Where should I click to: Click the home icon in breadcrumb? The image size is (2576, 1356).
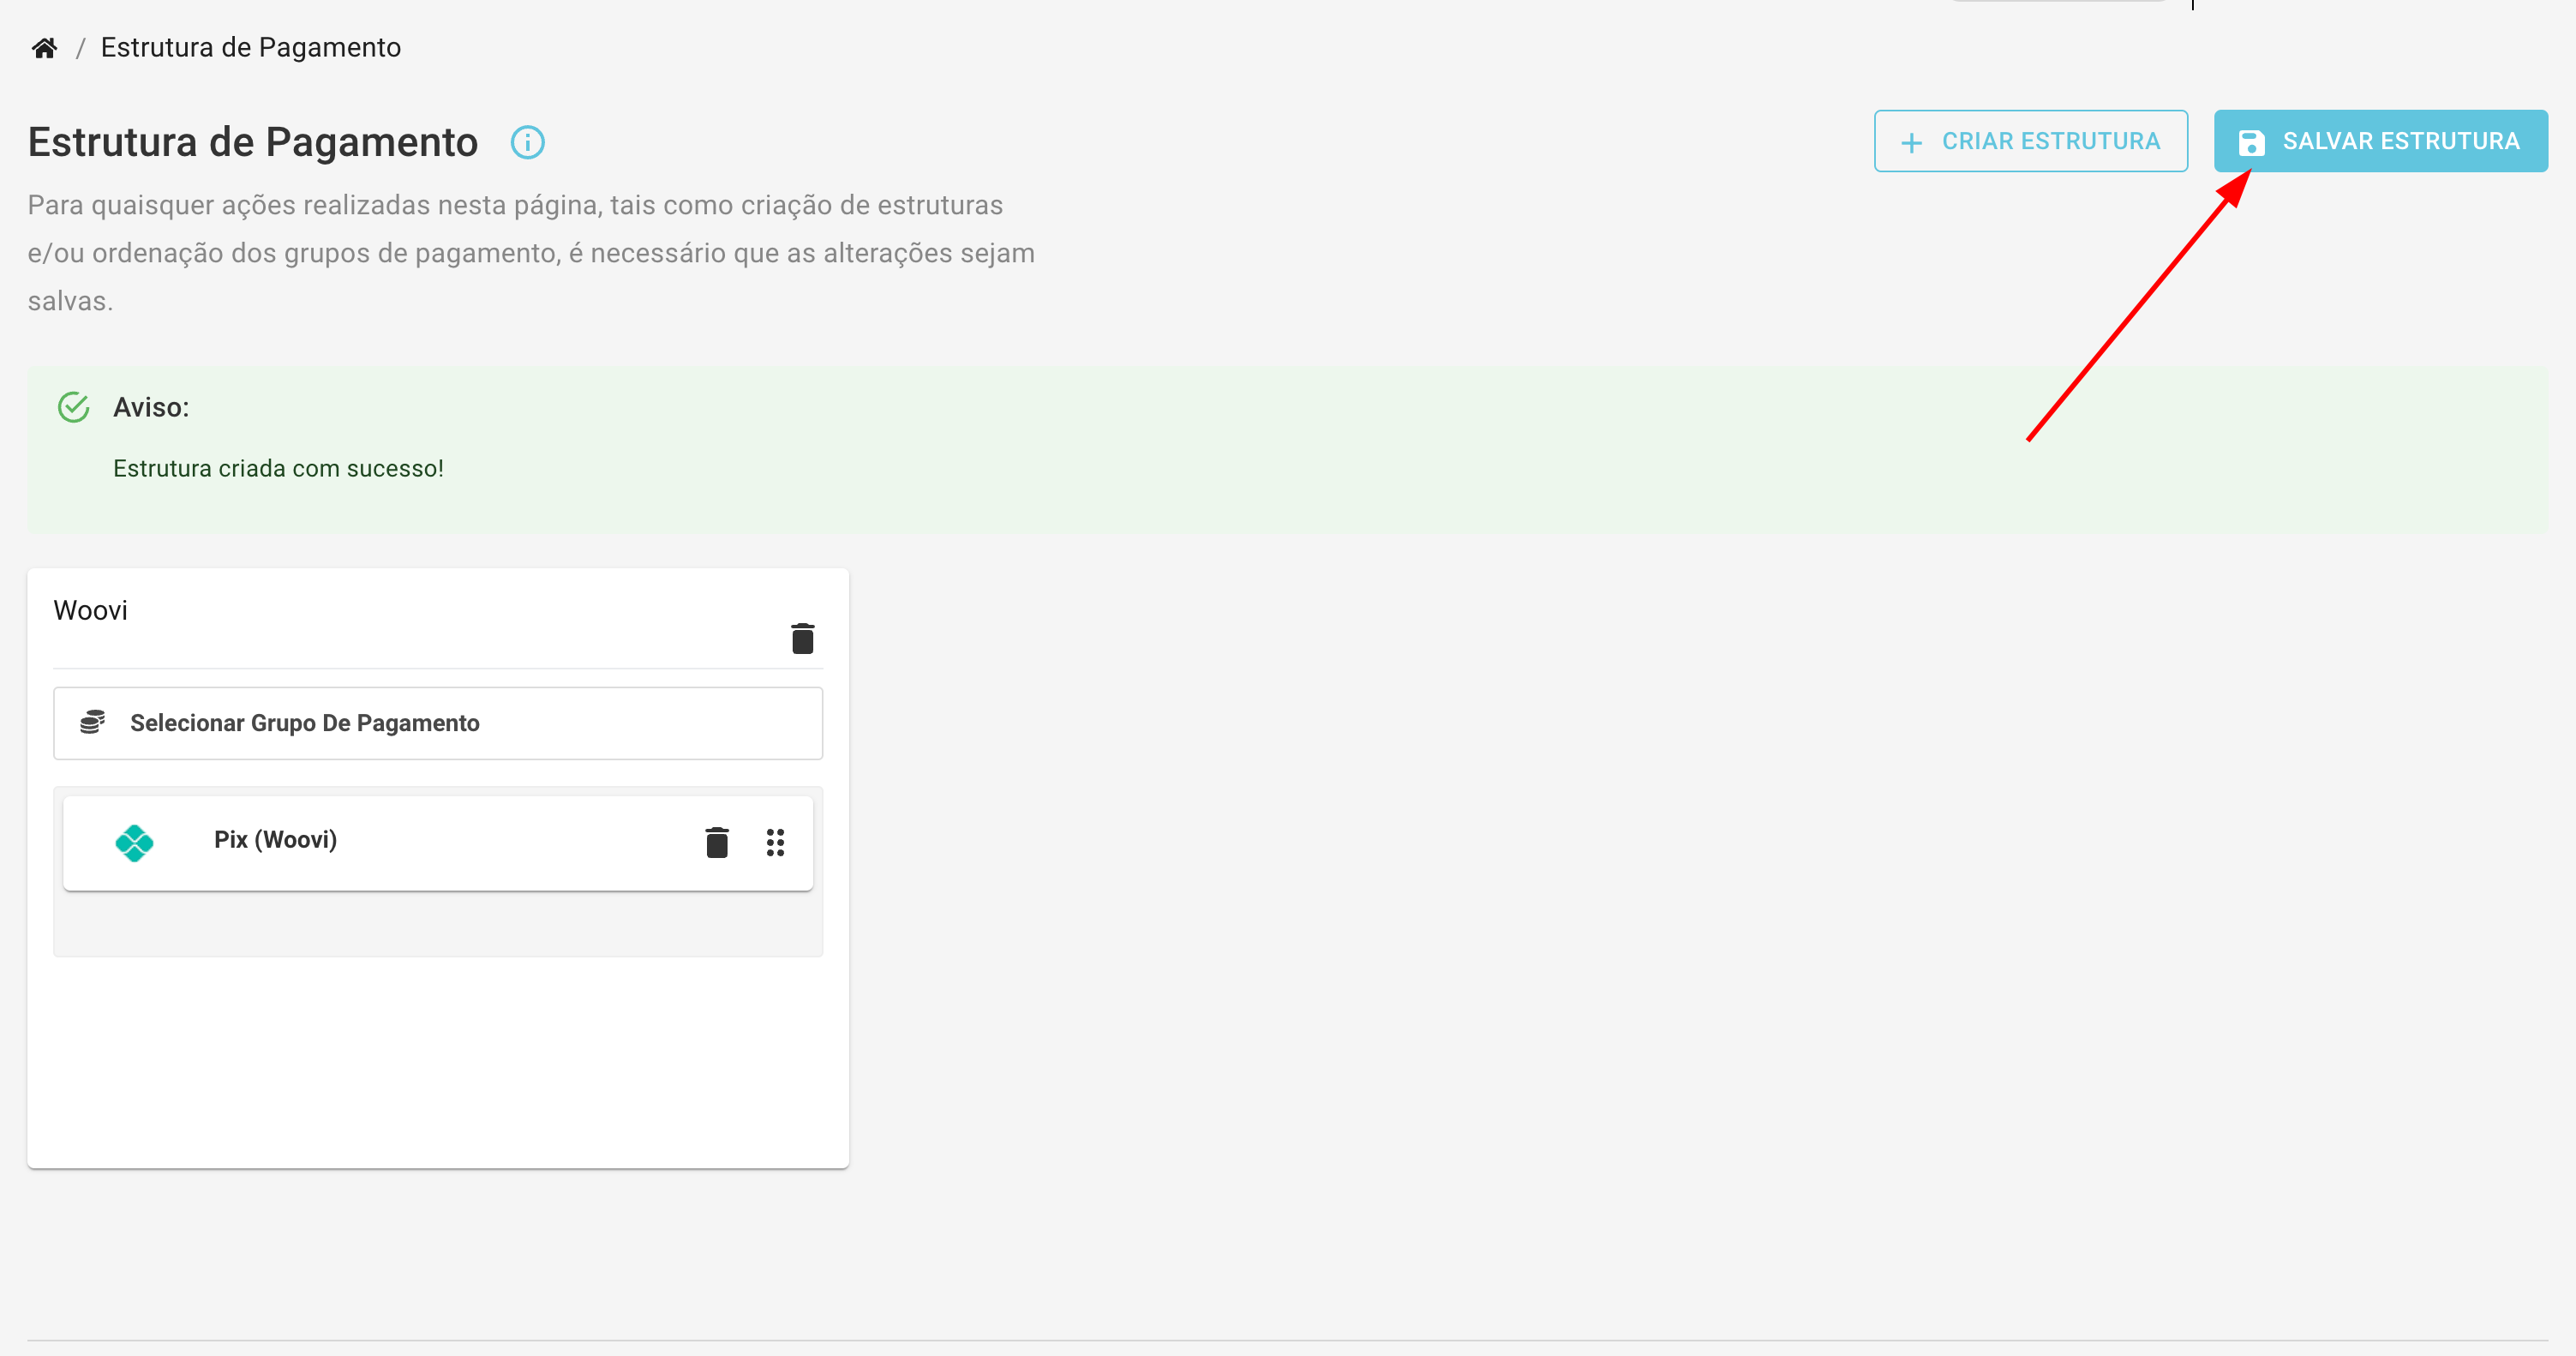44,48
